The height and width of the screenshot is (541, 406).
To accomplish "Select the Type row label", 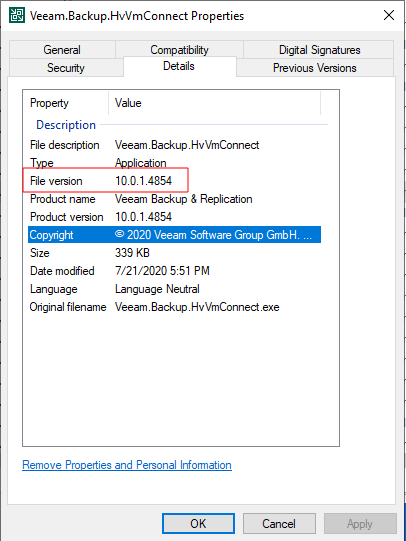I will click(x=42, y=163).
